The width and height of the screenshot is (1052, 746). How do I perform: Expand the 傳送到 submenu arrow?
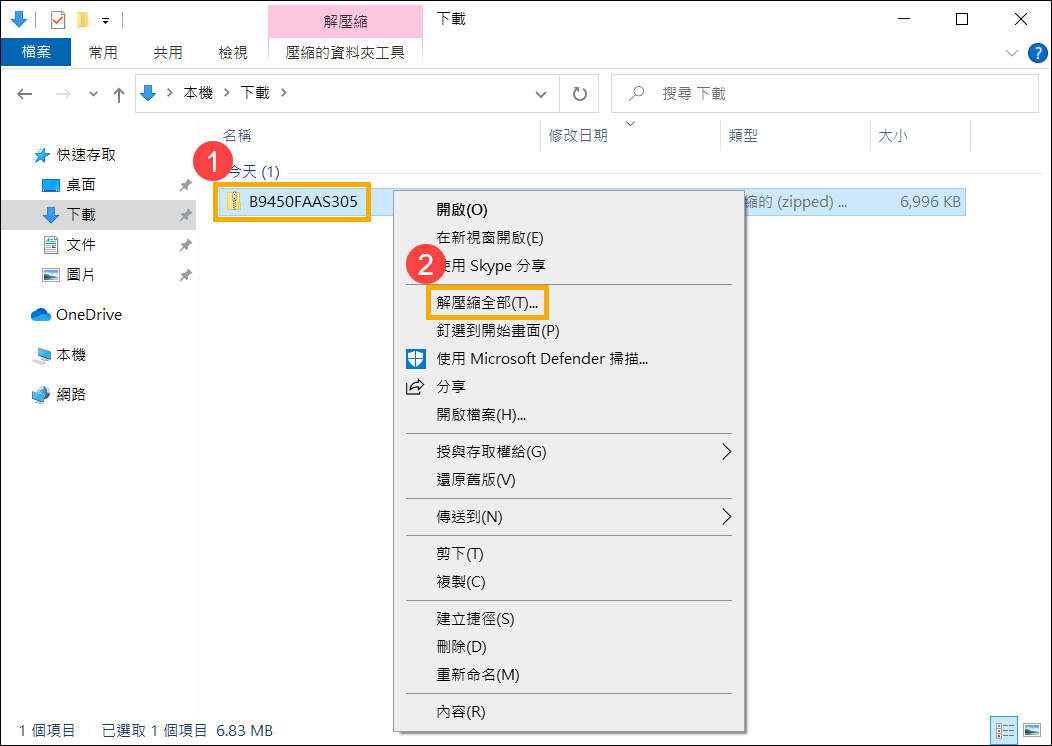[727, 517]
